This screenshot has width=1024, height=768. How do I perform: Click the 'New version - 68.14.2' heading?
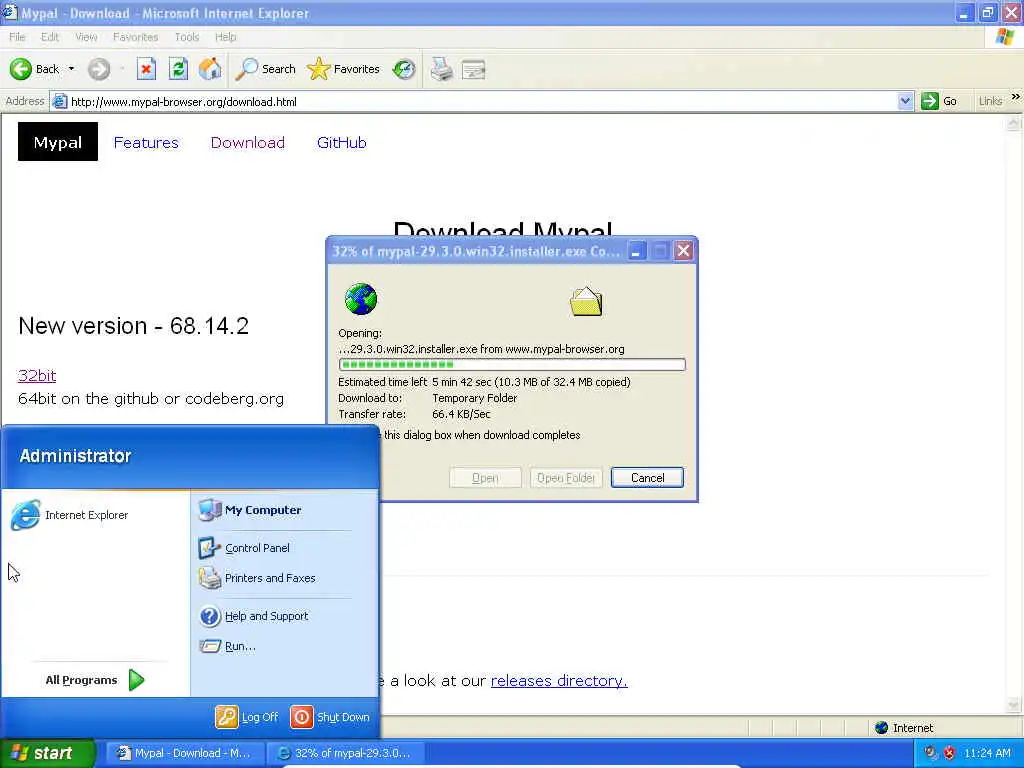point(134,325)
